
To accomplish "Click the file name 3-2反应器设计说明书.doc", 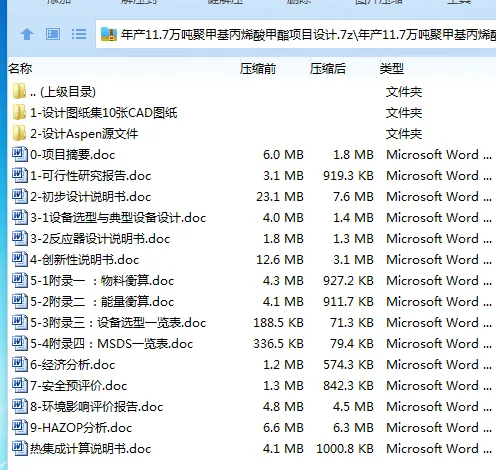I will [x=100, y=239].
